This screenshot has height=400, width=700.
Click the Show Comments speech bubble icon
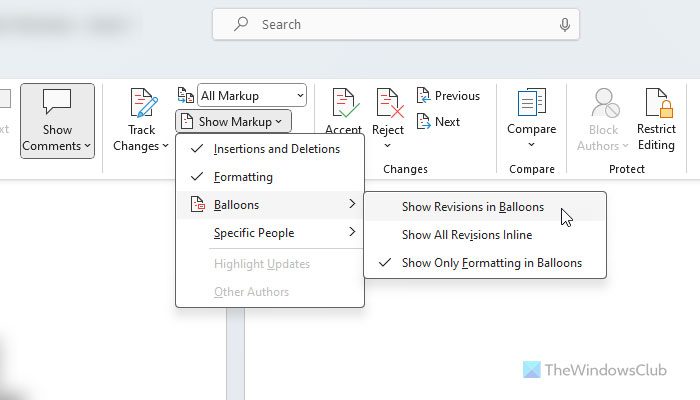click(x=57, y=102)
